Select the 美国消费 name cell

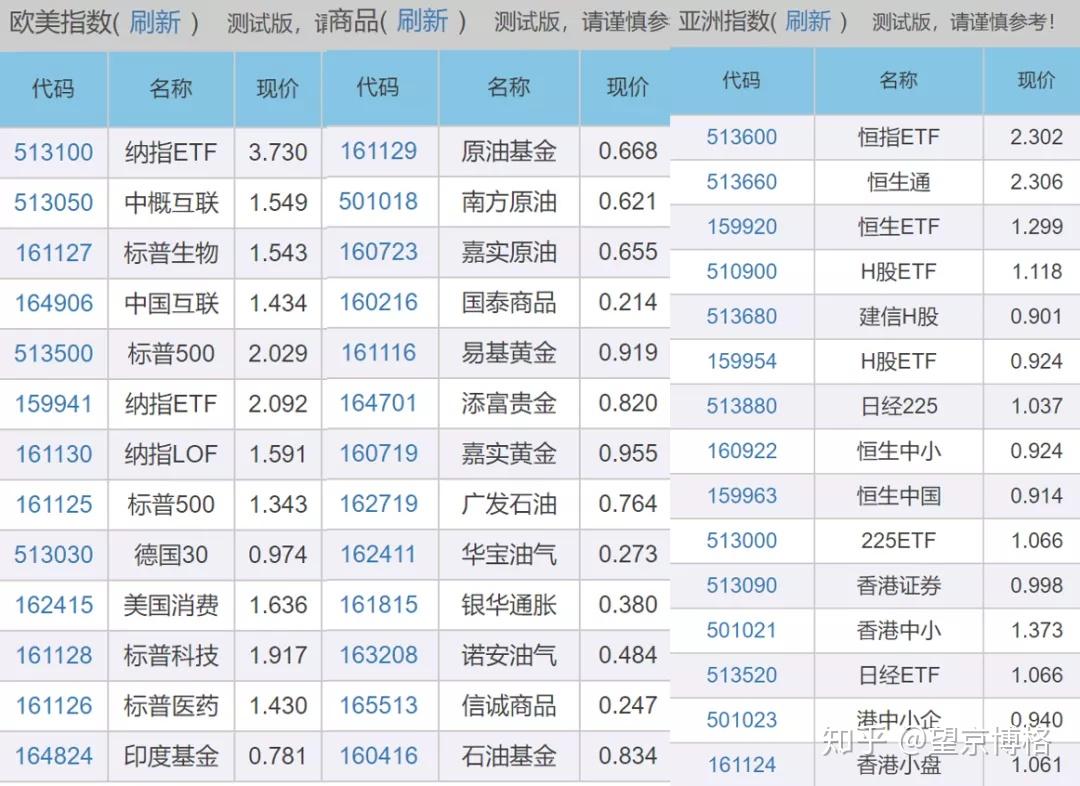172,605
